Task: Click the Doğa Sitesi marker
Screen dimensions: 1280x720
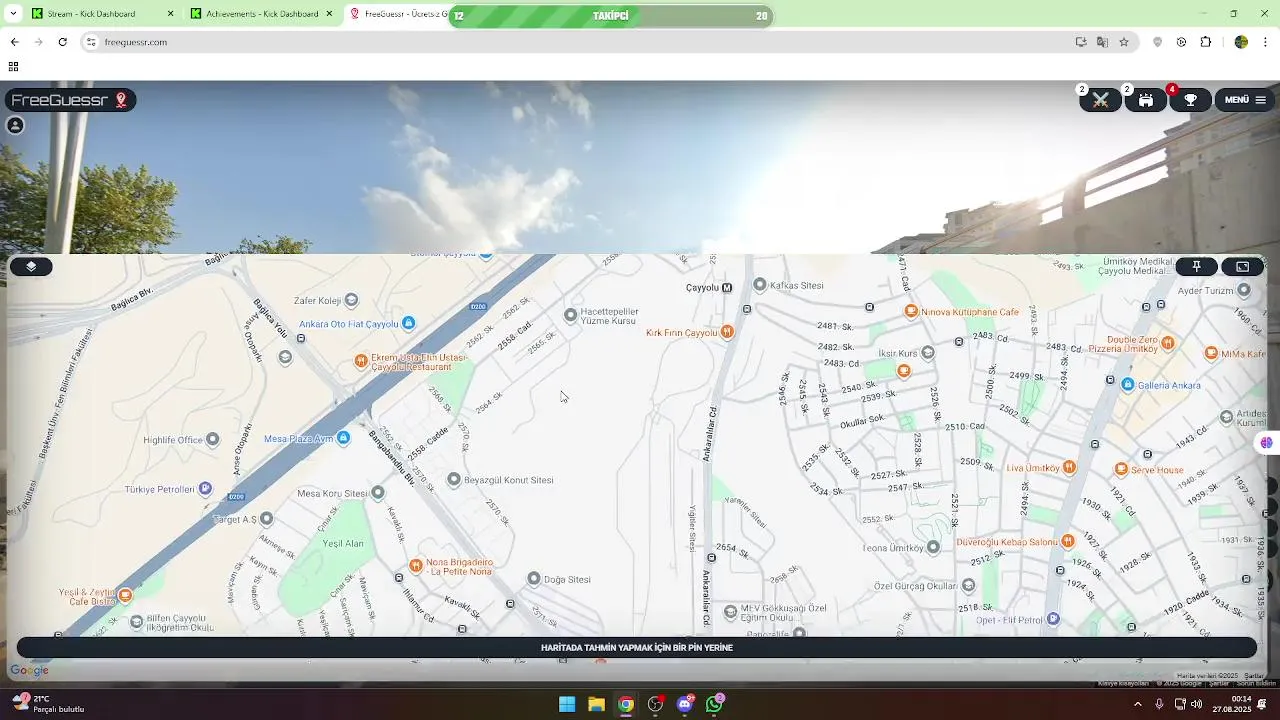Action: tap(533, 579)
